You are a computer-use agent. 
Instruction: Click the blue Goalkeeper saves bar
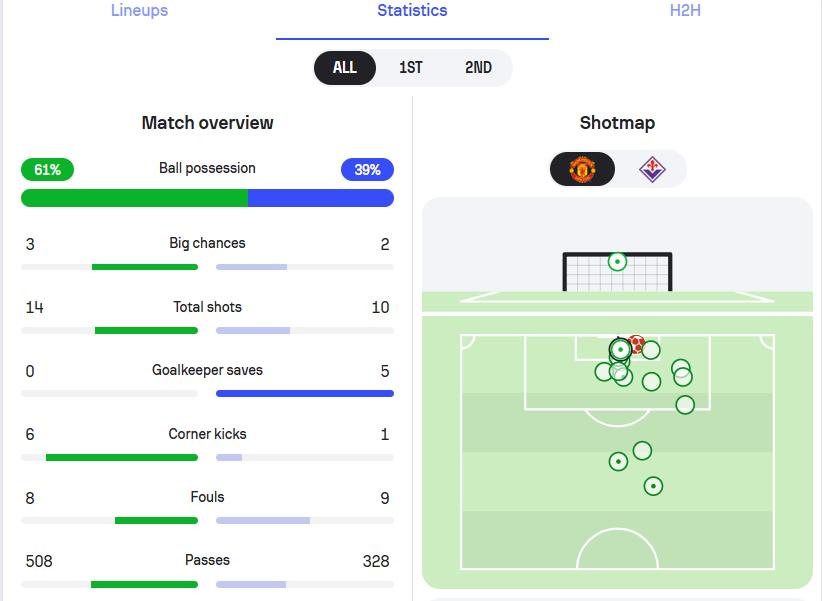[x=305, y=393]
